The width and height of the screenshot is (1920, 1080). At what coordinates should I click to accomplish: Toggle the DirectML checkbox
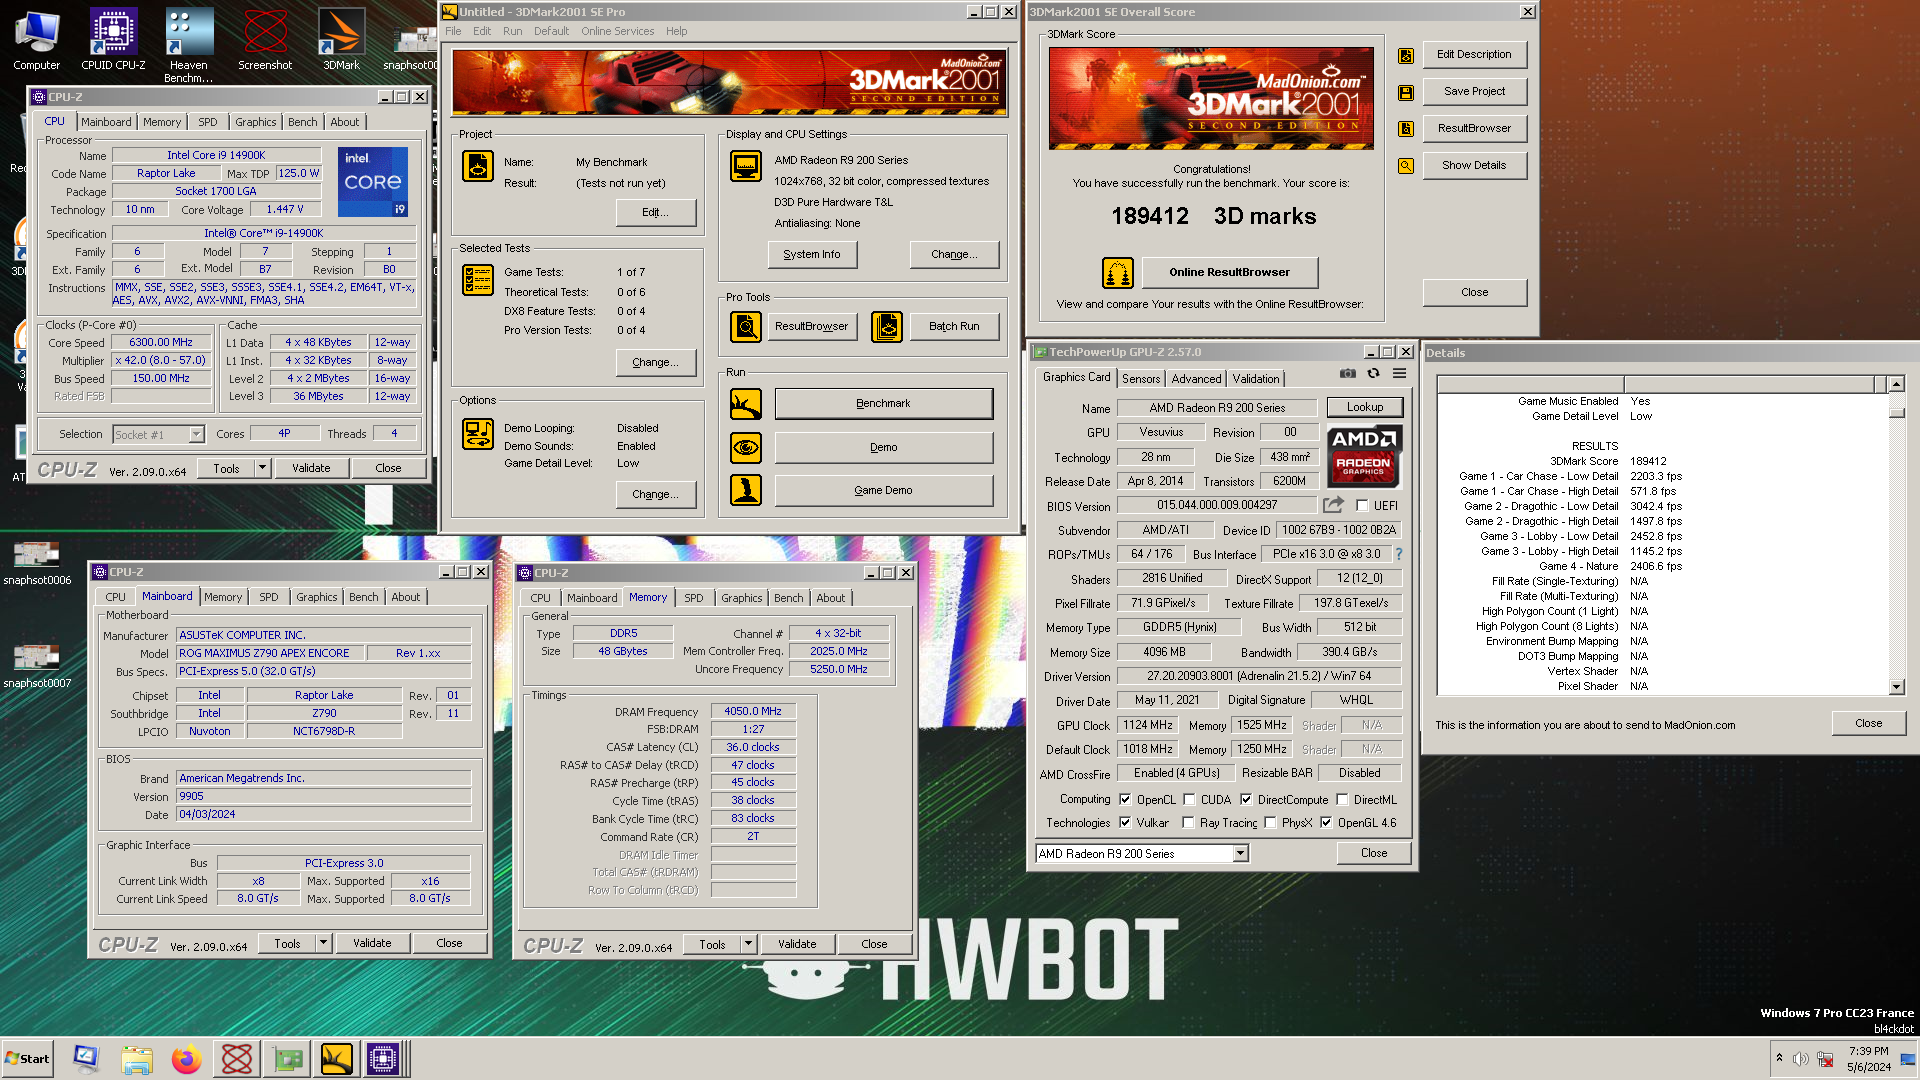1342,800
